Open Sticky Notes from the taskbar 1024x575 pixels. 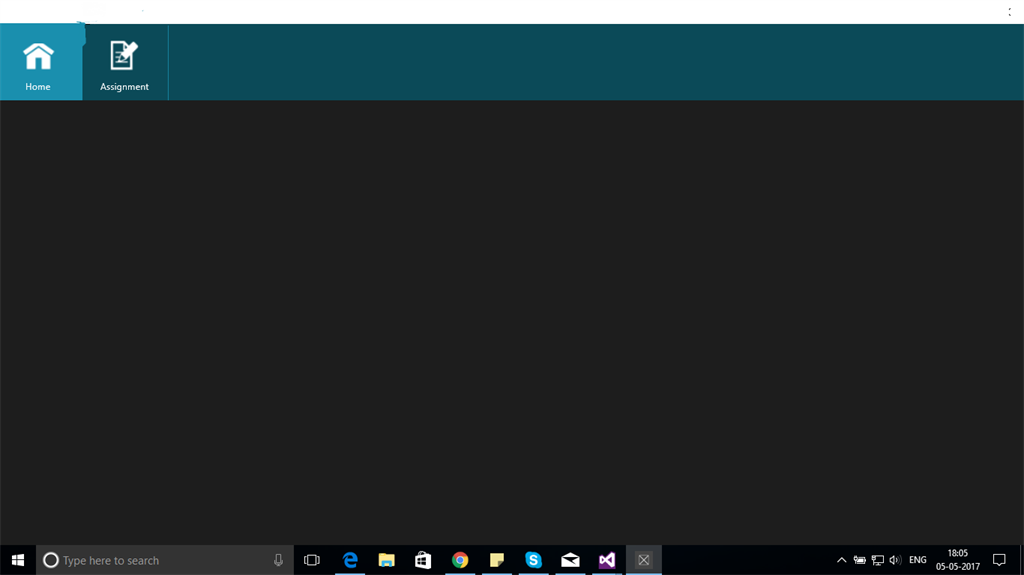click(x=497, y=560)
